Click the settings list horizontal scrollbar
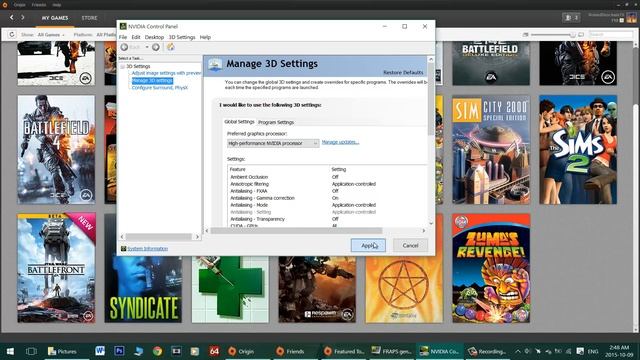Screen dimensions: 640x360 [297, 231]
